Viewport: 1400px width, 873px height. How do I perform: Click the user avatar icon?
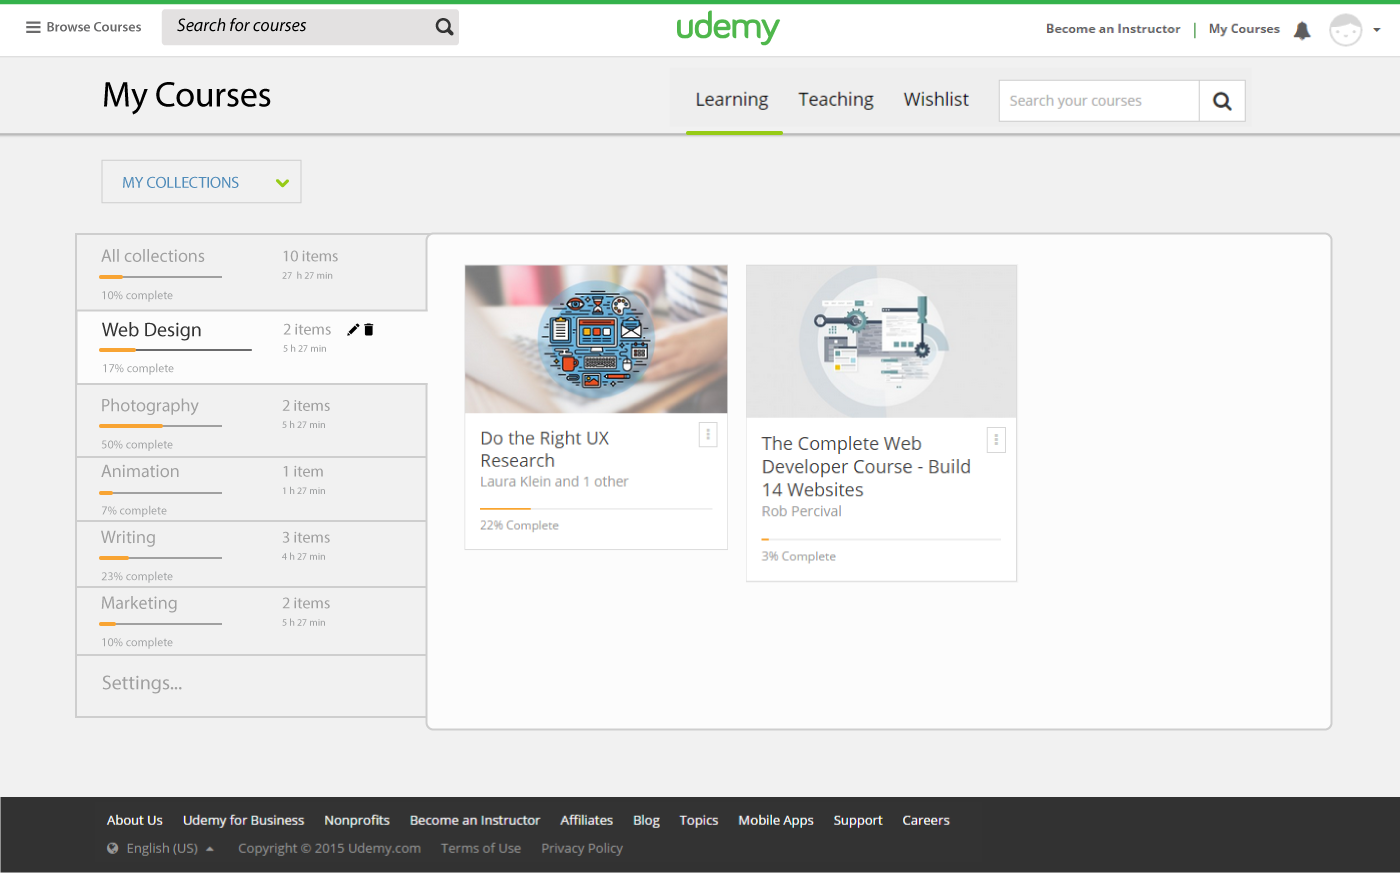click(x=1346, y=30)
